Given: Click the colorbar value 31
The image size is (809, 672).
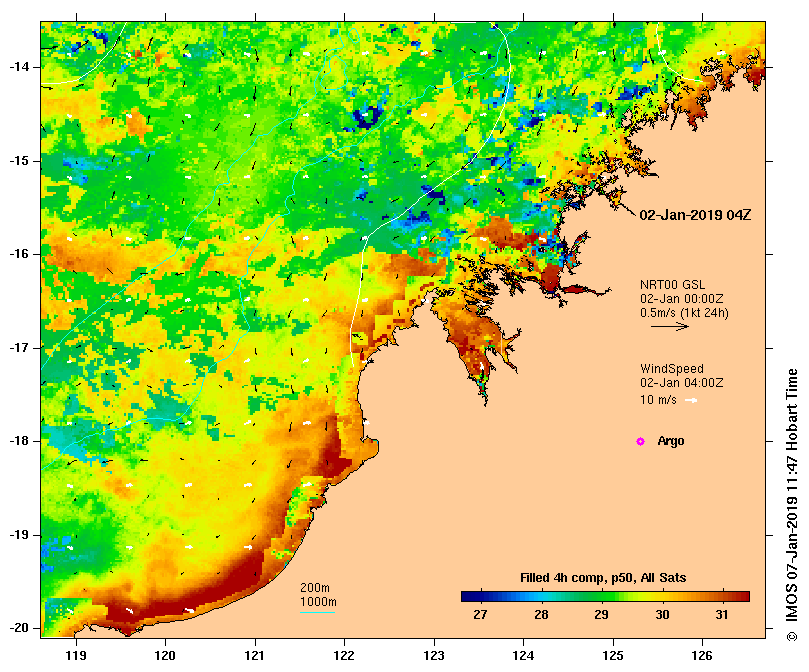Looking at the screenshot, I should coord(722,615).
